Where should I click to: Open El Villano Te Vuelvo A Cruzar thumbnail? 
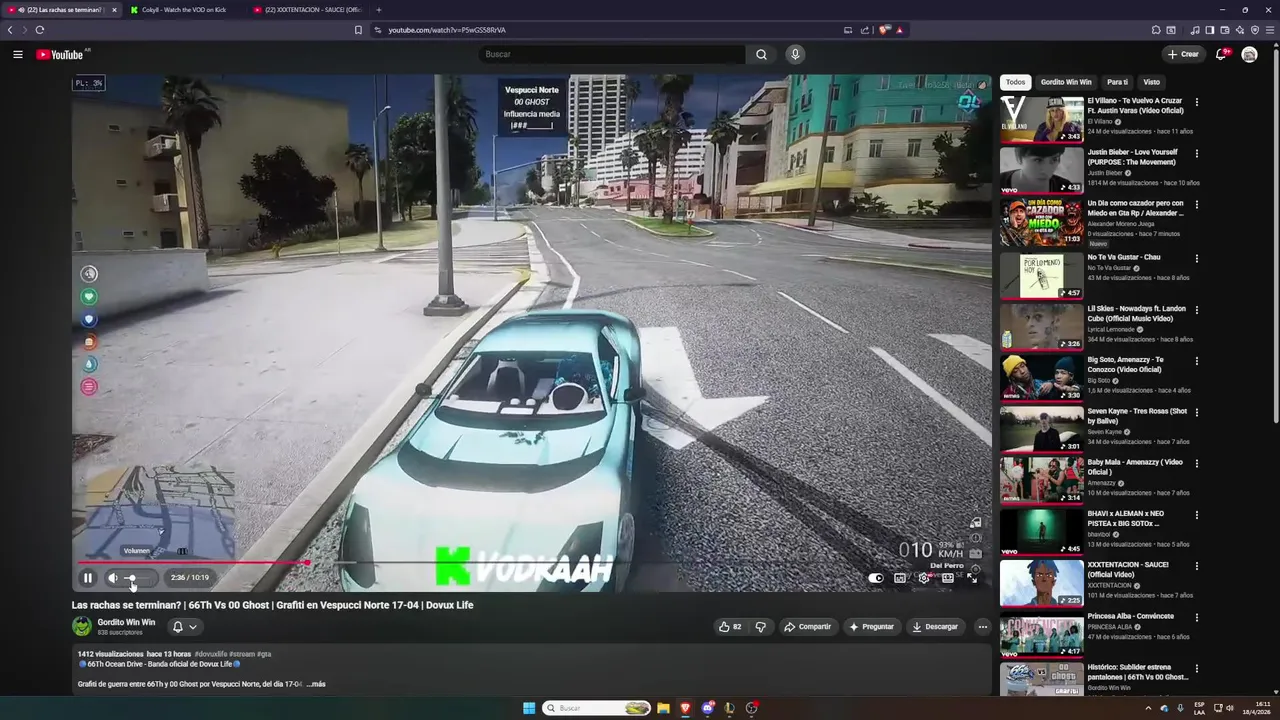pos(1041,119)
